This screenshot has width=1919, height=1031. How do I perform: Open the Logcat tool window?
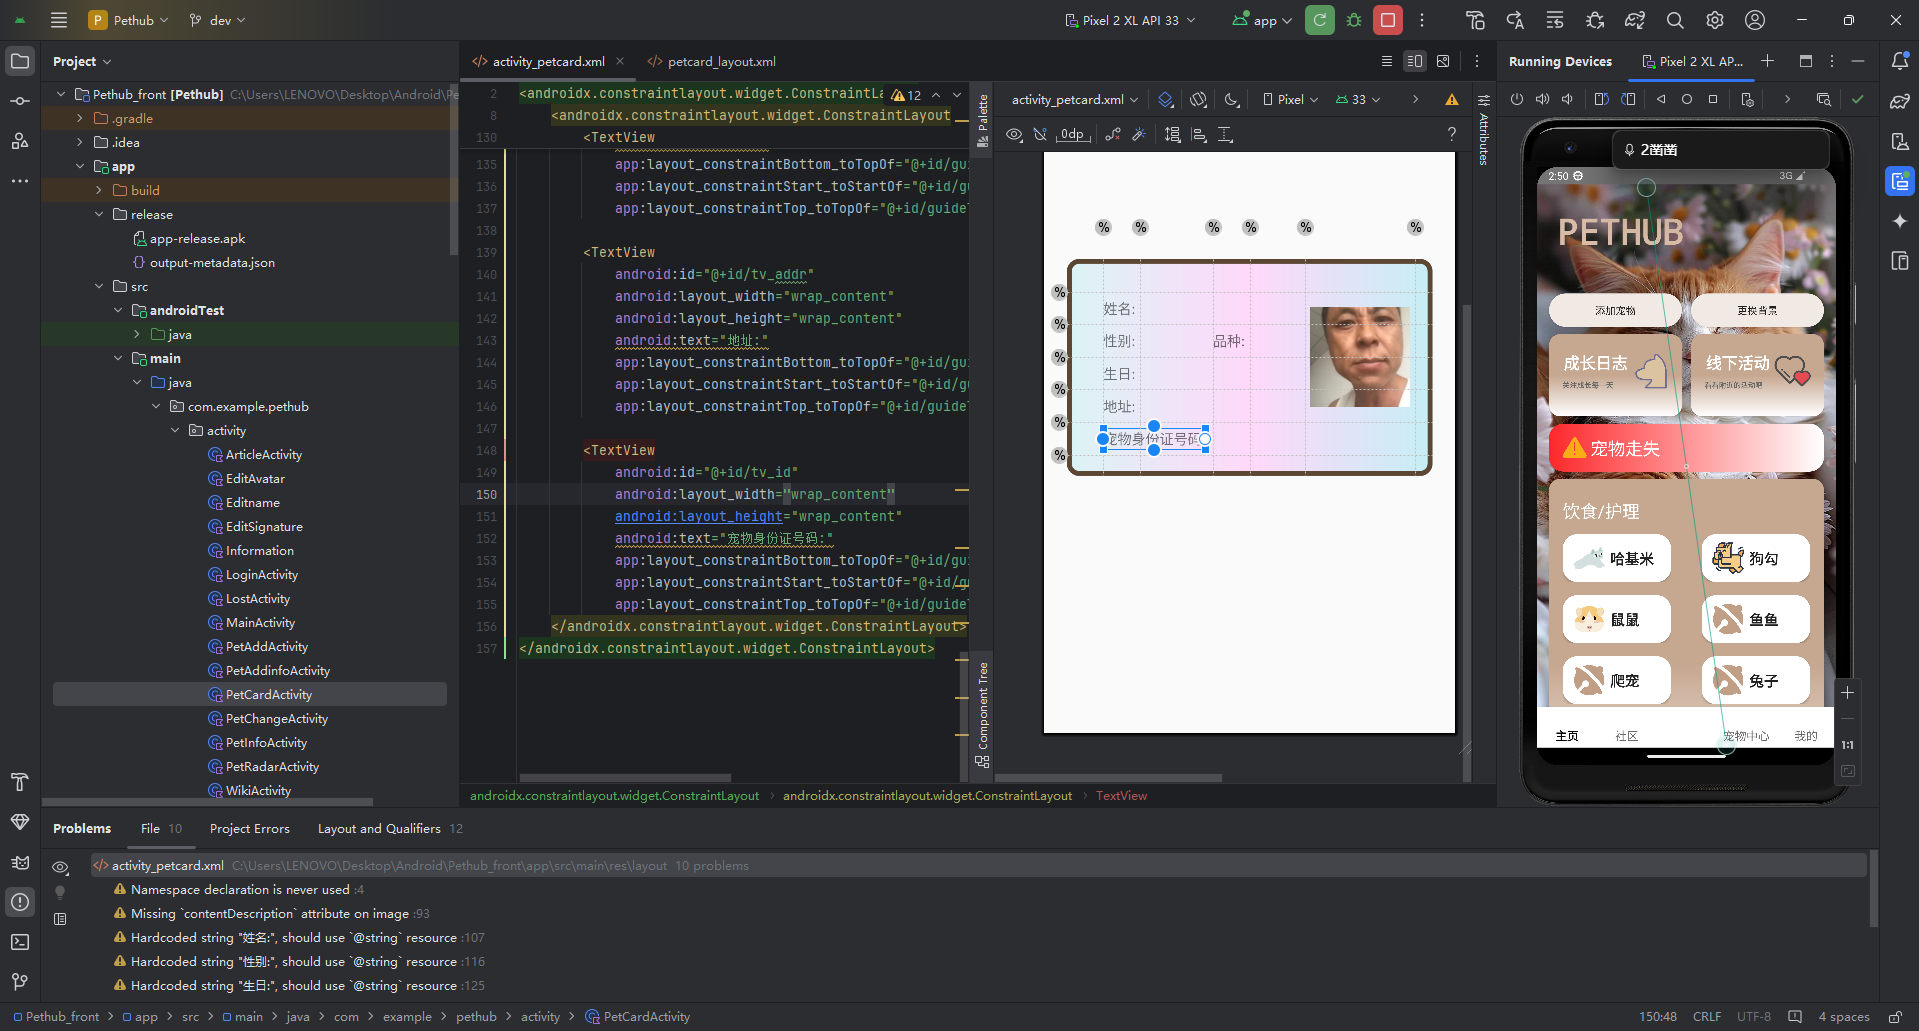point(20,862)
